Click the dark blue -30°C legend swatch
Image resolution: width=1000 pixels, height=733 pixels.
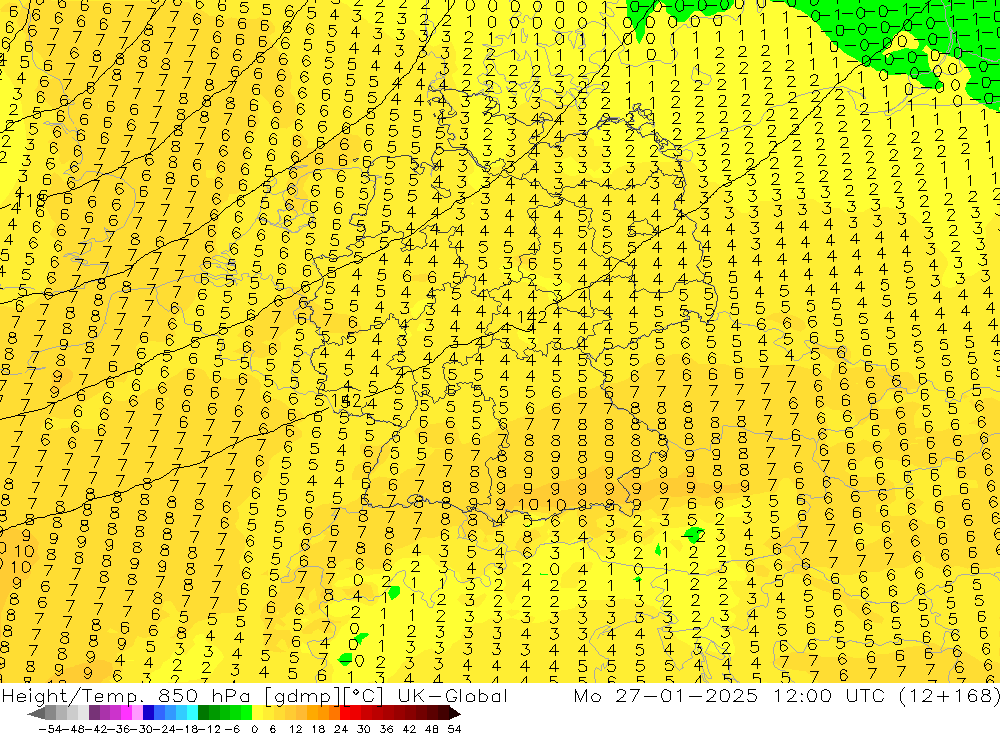148,713
